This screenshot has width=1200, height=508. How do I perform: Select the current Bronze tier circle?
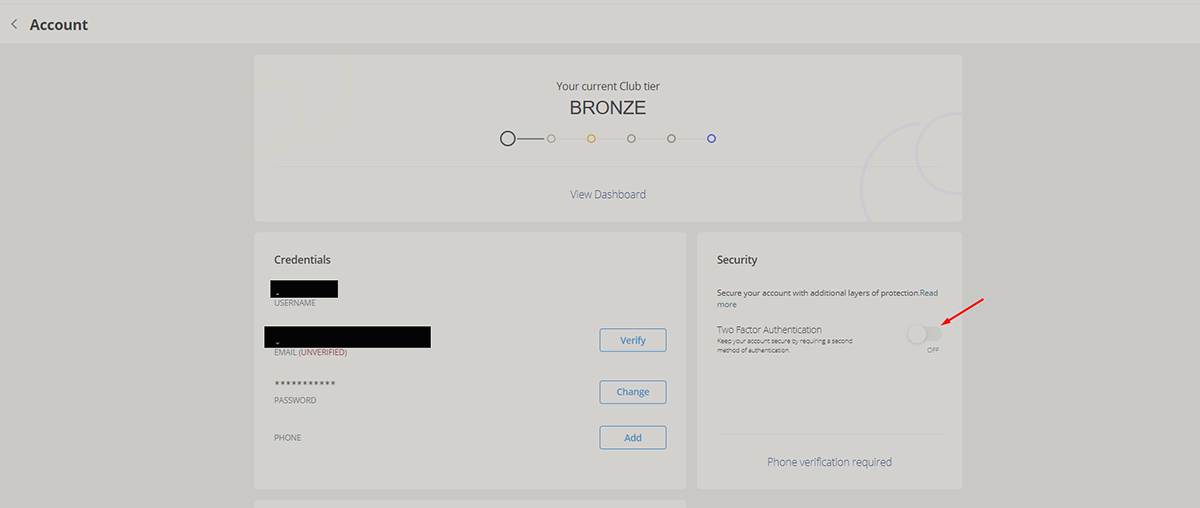pyautogui.click(x=508, y=138)
